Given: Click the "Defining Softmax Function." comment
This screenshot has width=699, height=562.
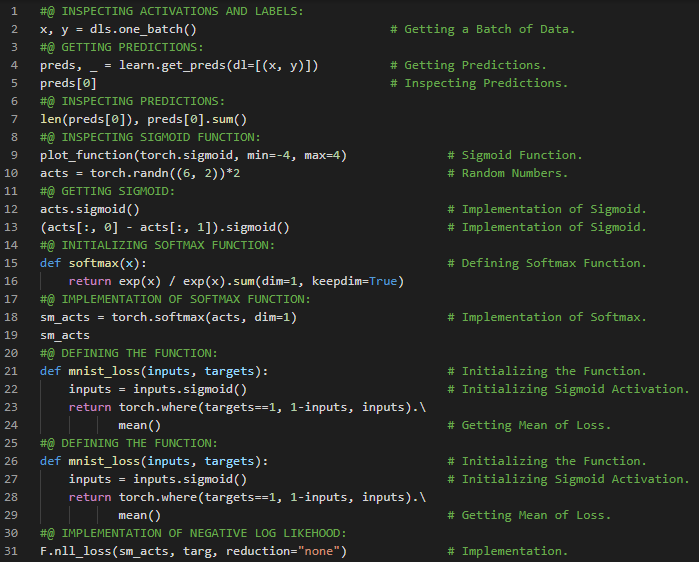Looking at the screenshot, I should pos(554,263).
